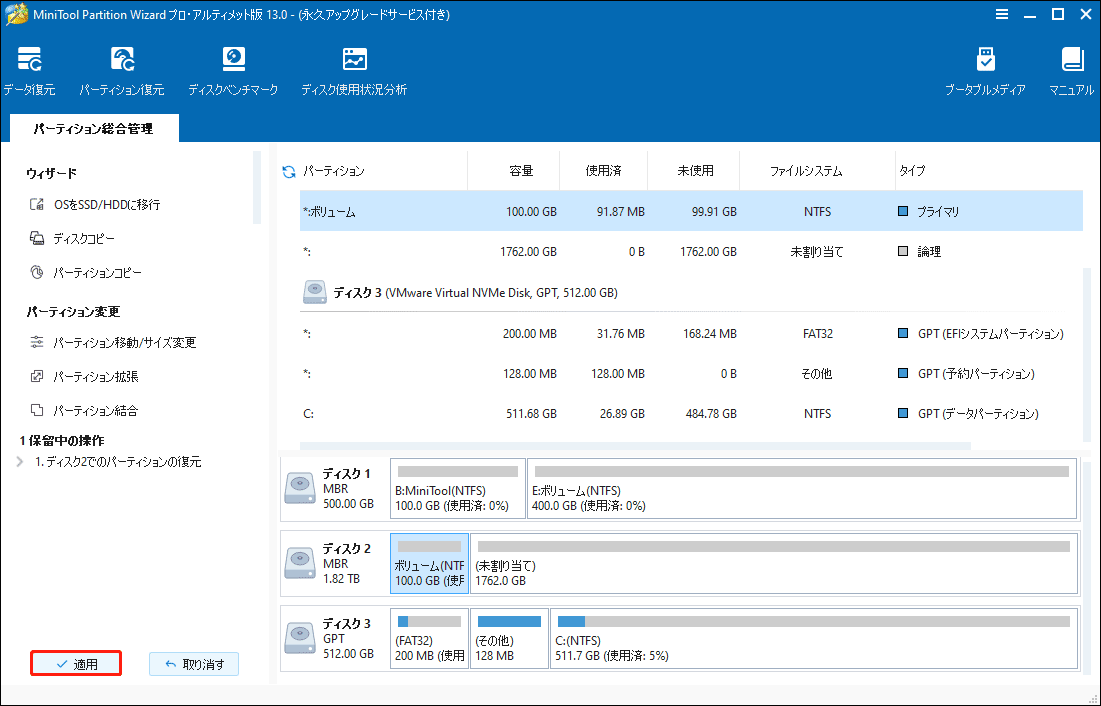Launch パーティション復元 from toolbar
The width and height of the screenshot is (1101, 706).
[x=122, y=60]
